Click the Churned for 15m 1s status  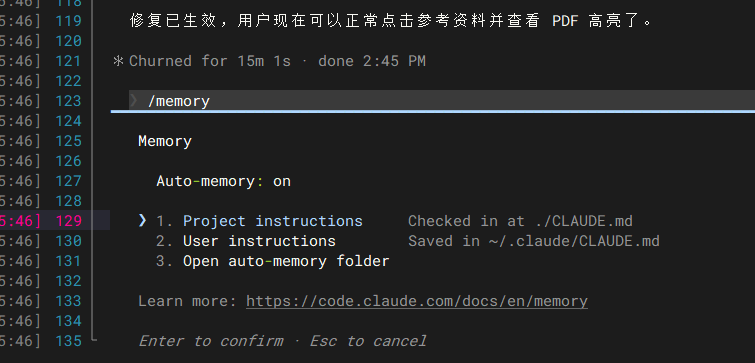pos(210,61)
